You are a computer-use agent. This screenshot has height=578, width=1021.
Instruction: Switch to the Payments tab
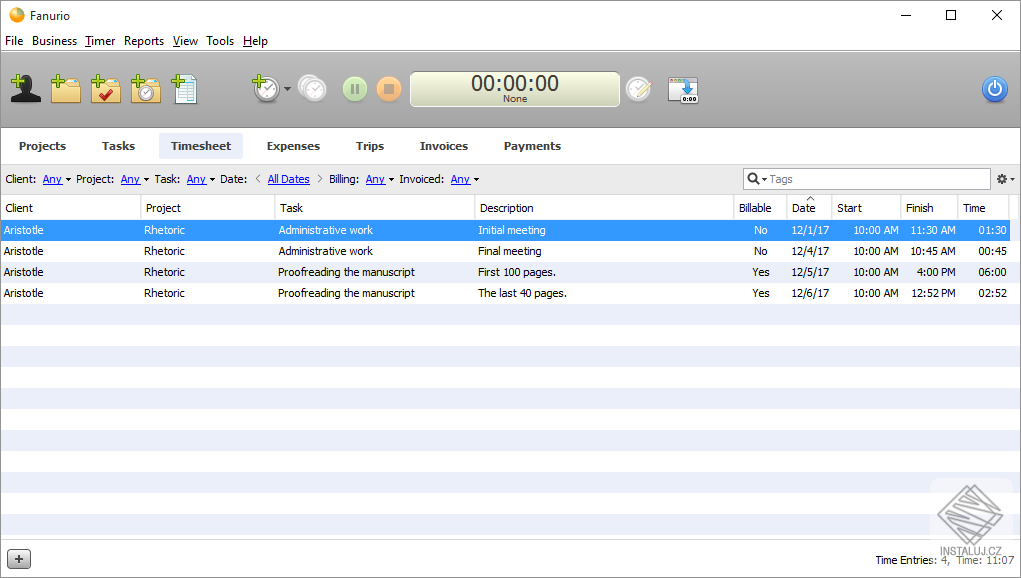click(532, 146)
